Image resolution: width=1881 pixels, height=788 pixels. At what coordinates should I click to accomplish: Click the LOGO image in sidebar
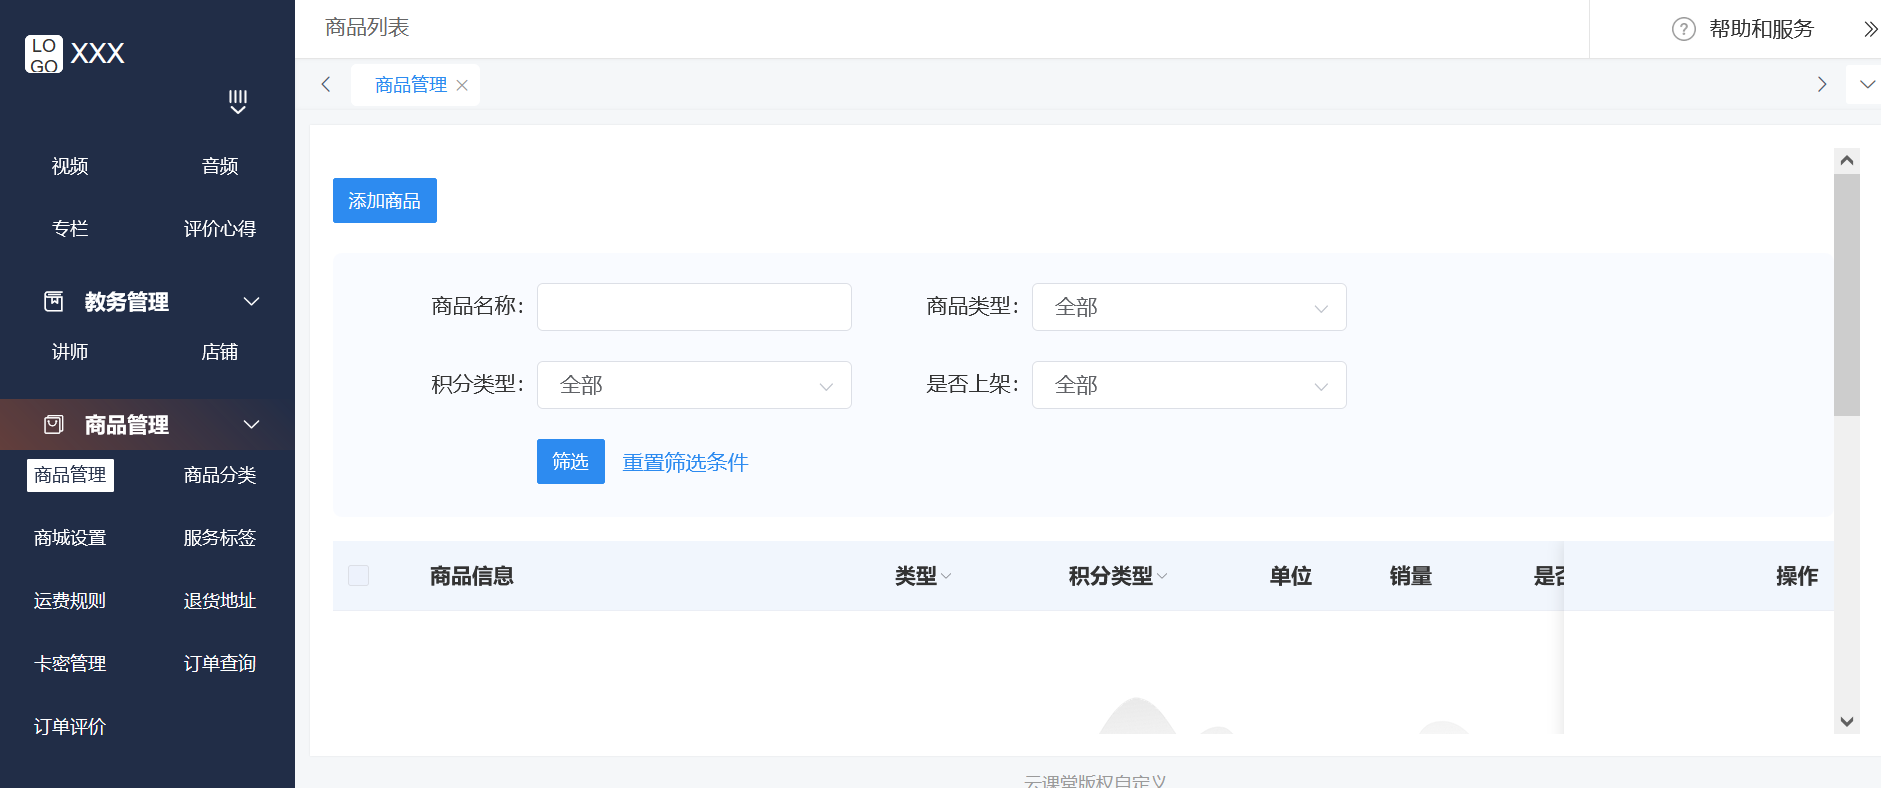click(44, 54)
